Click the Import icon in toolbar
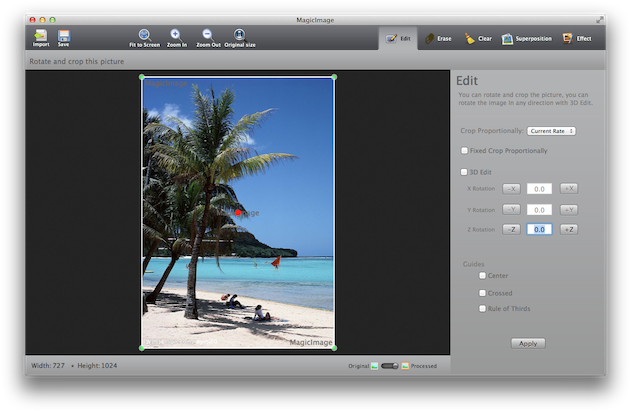Screen dimensions: 630x411 coord(41,35)
